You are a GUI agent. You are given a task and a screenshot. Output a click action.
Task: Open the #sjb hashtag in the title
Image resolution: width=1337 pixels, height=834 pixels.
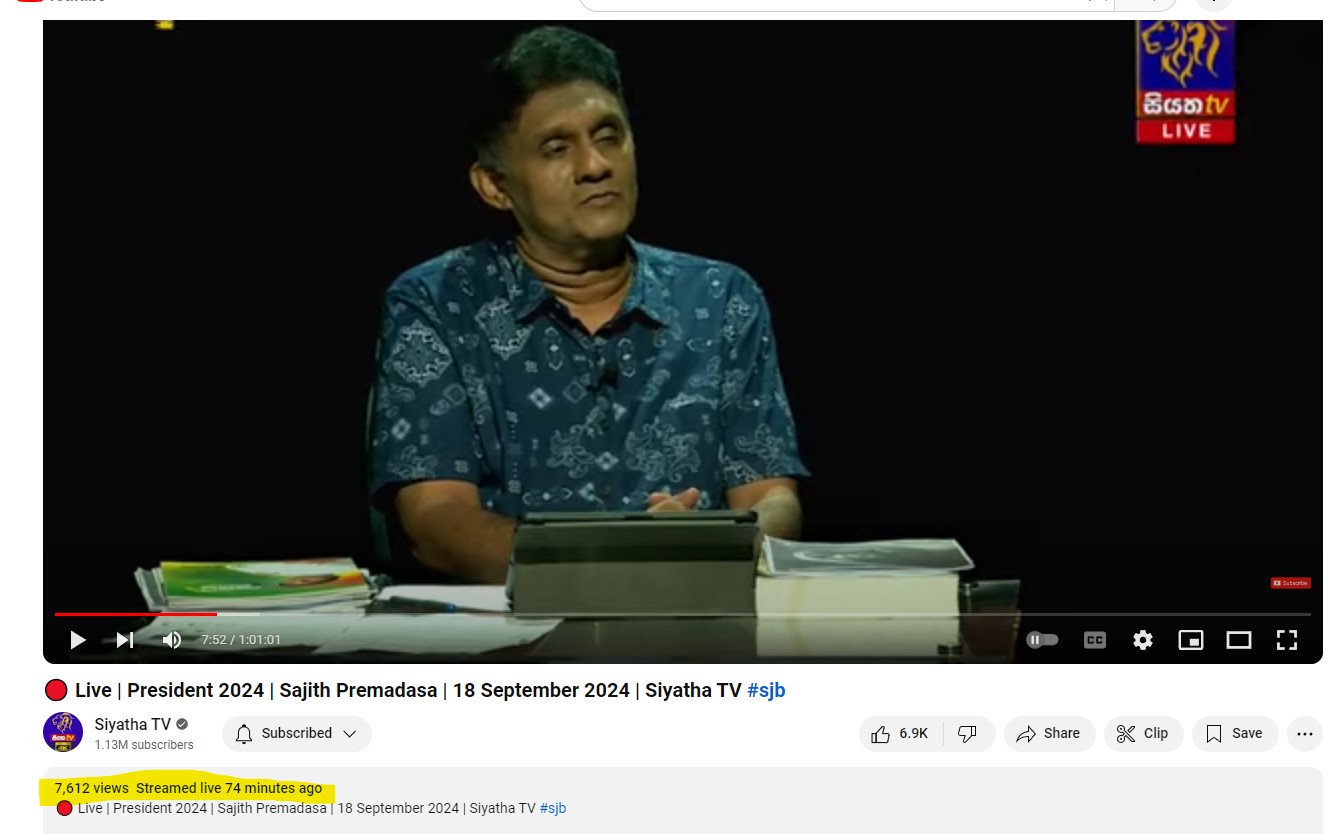coord(766,690)
